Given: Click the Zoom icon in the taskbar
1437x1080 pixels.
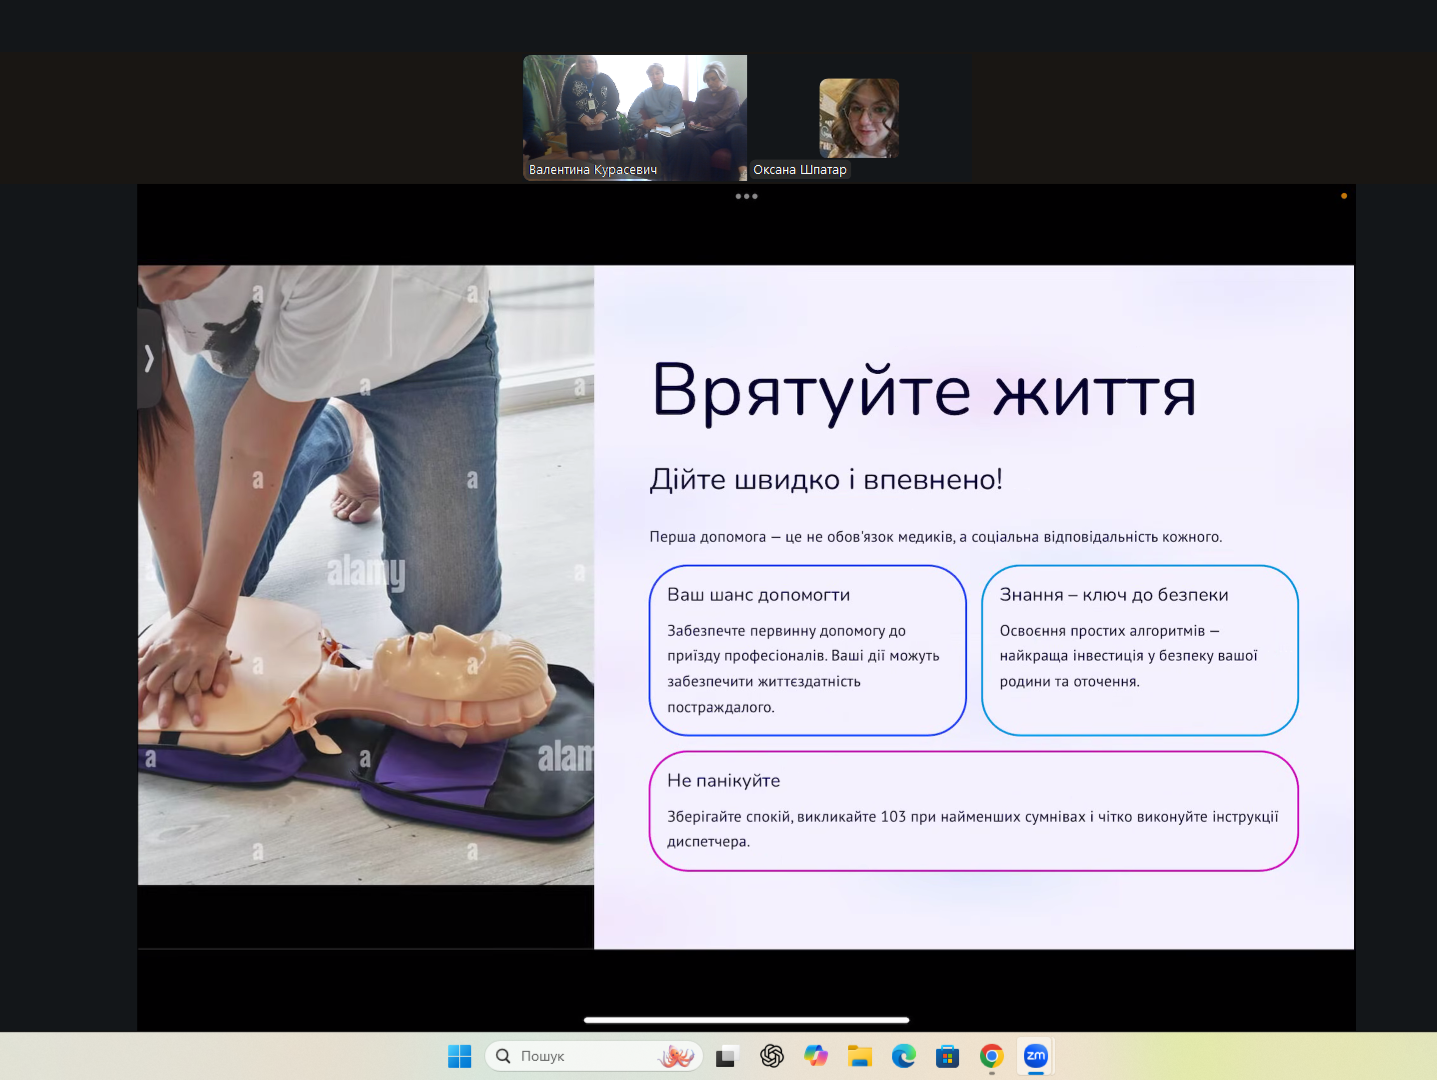Looking at the screenshot, I should pyautogui.click(x=1035, y=1056).
